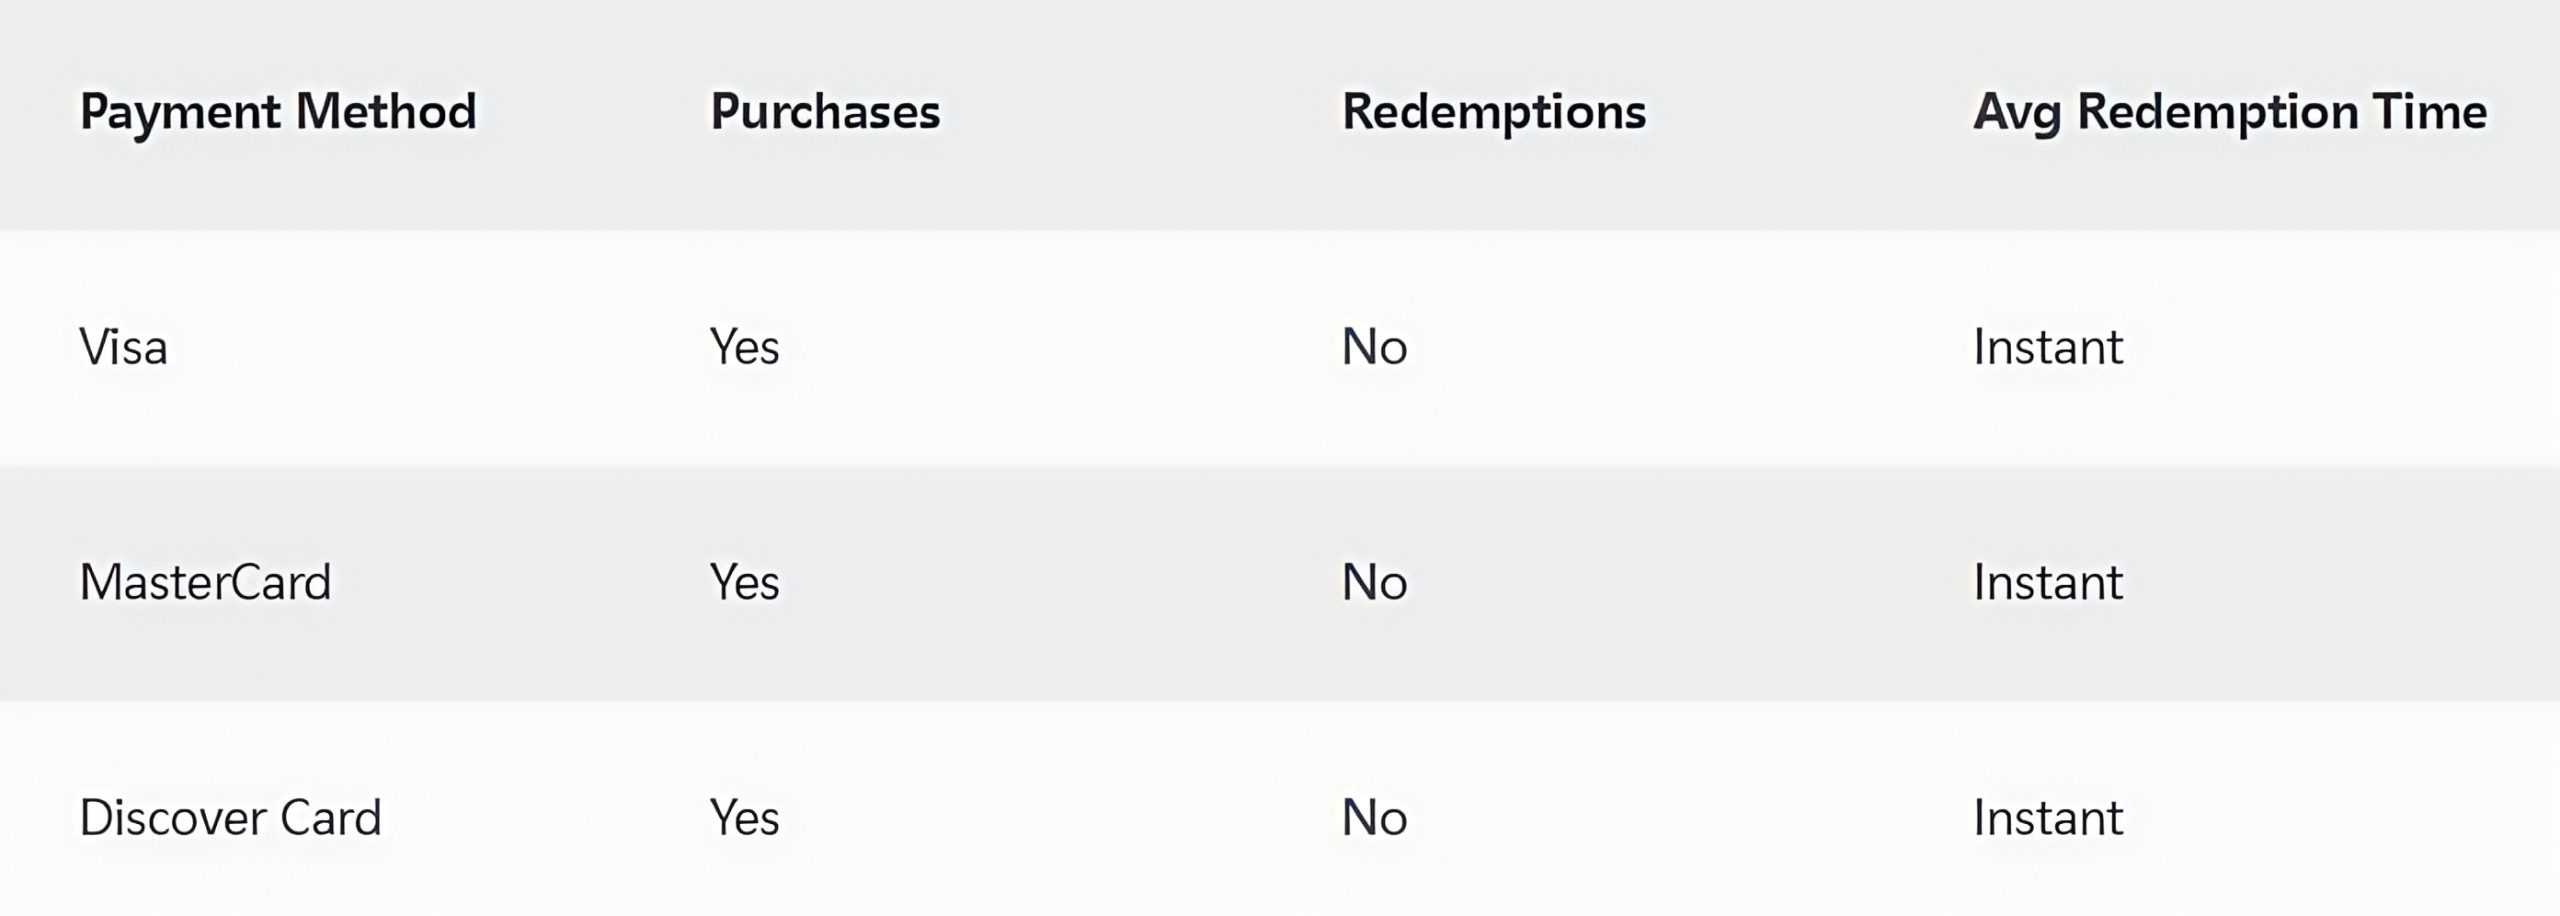Select the Discover Card cell

click(x=231, y=818)
